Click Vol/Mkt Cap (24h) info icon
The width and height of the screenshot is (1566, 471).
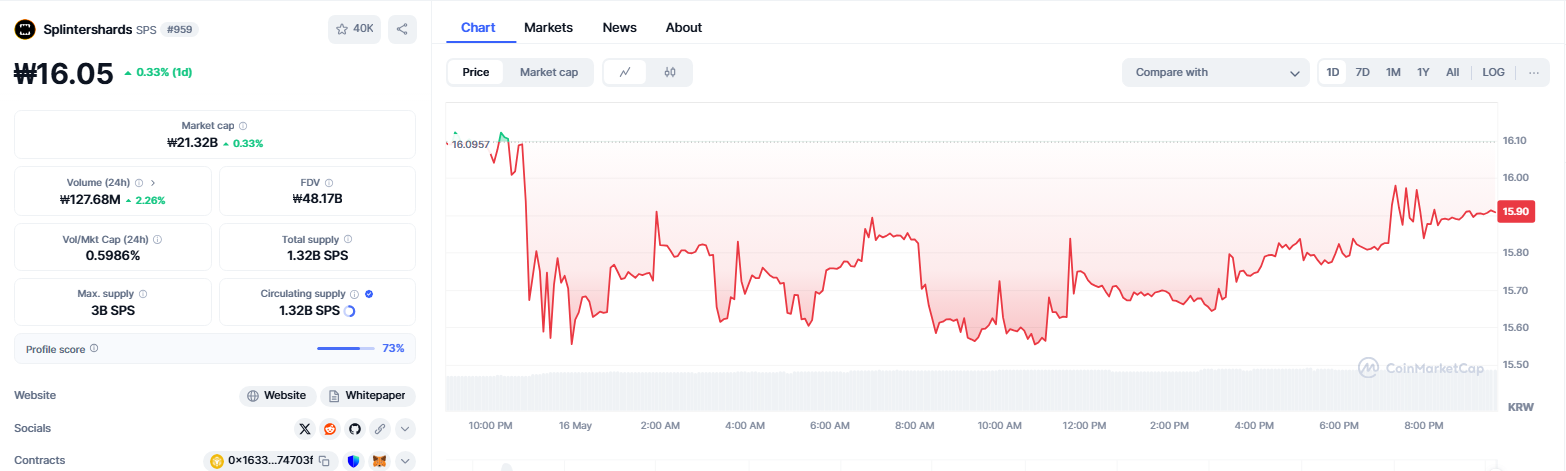point(158,240)
